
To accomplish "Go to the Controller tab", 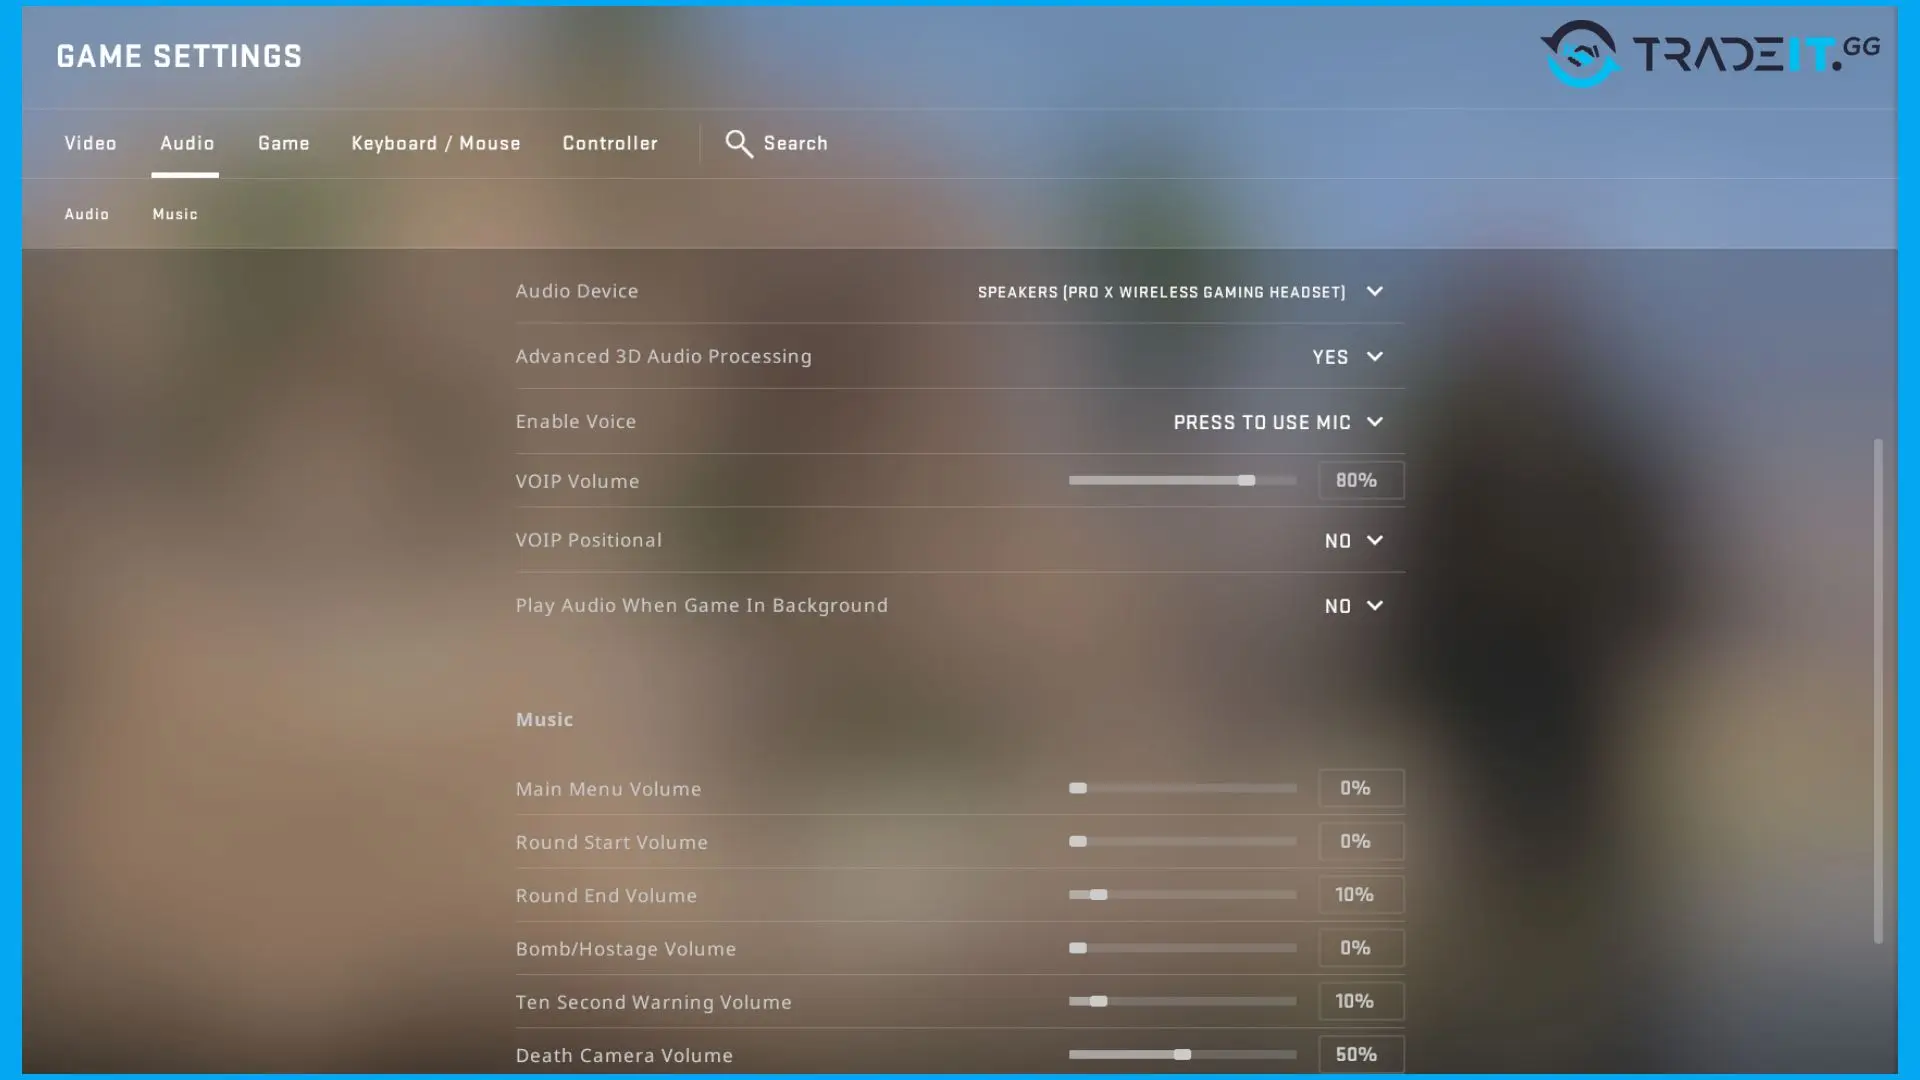I will pyautogui.click(x=610, y=143).
